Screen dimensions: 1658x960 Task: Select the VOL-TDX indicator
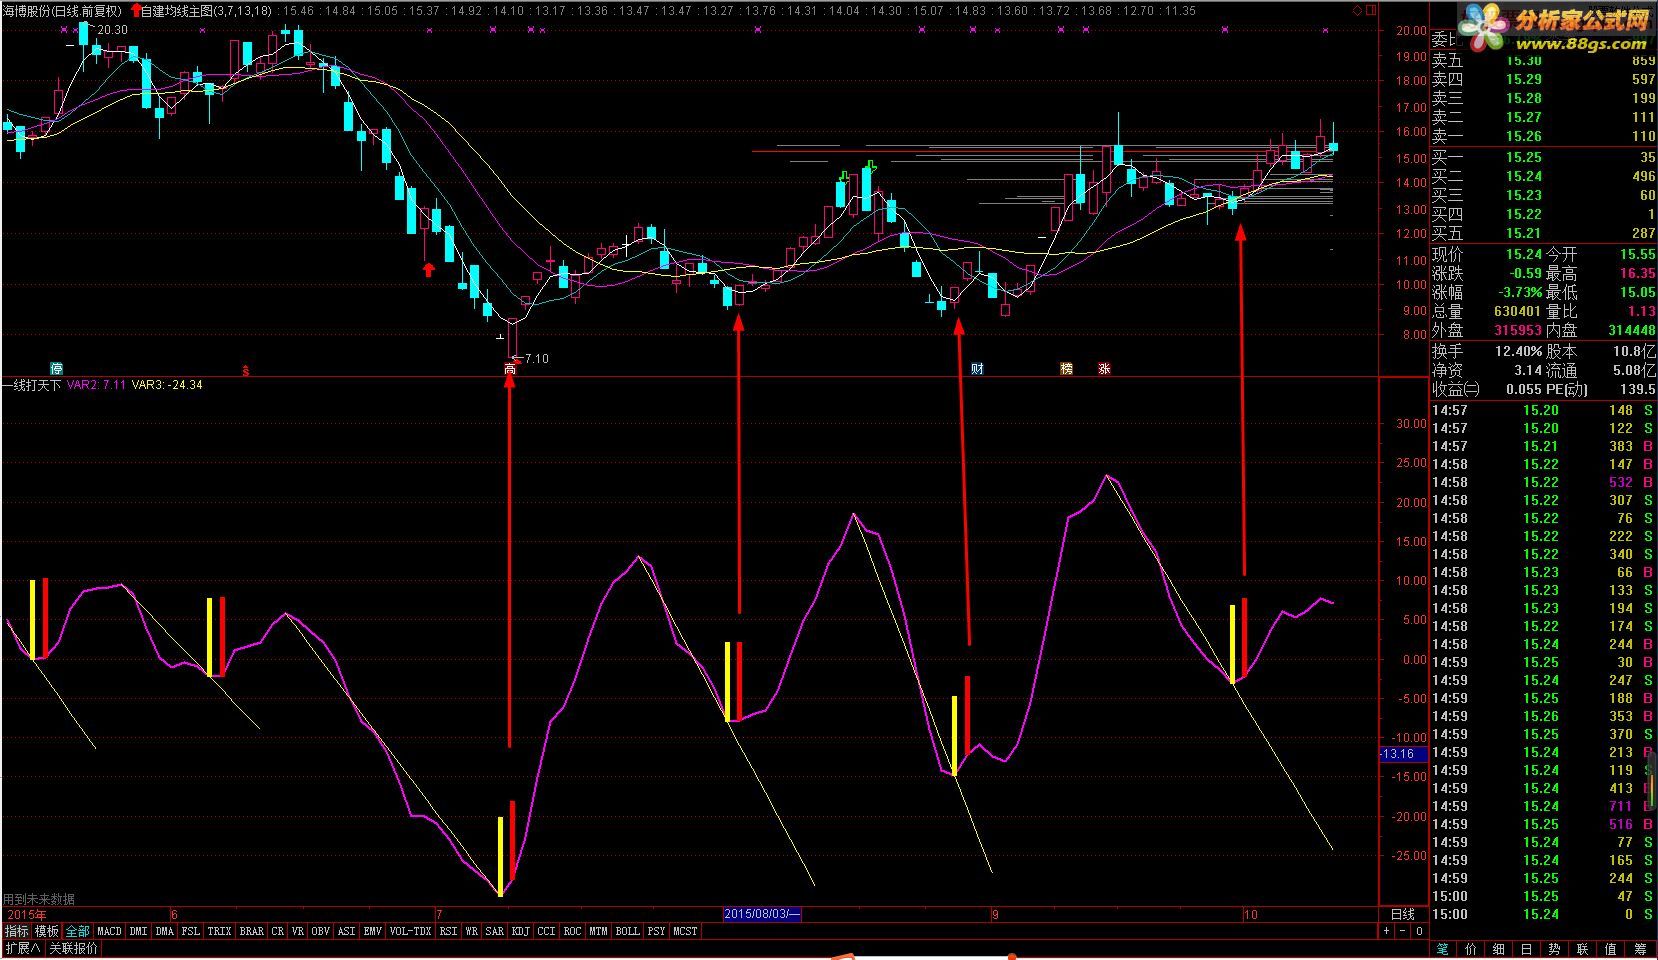click(x=411, y=931)
